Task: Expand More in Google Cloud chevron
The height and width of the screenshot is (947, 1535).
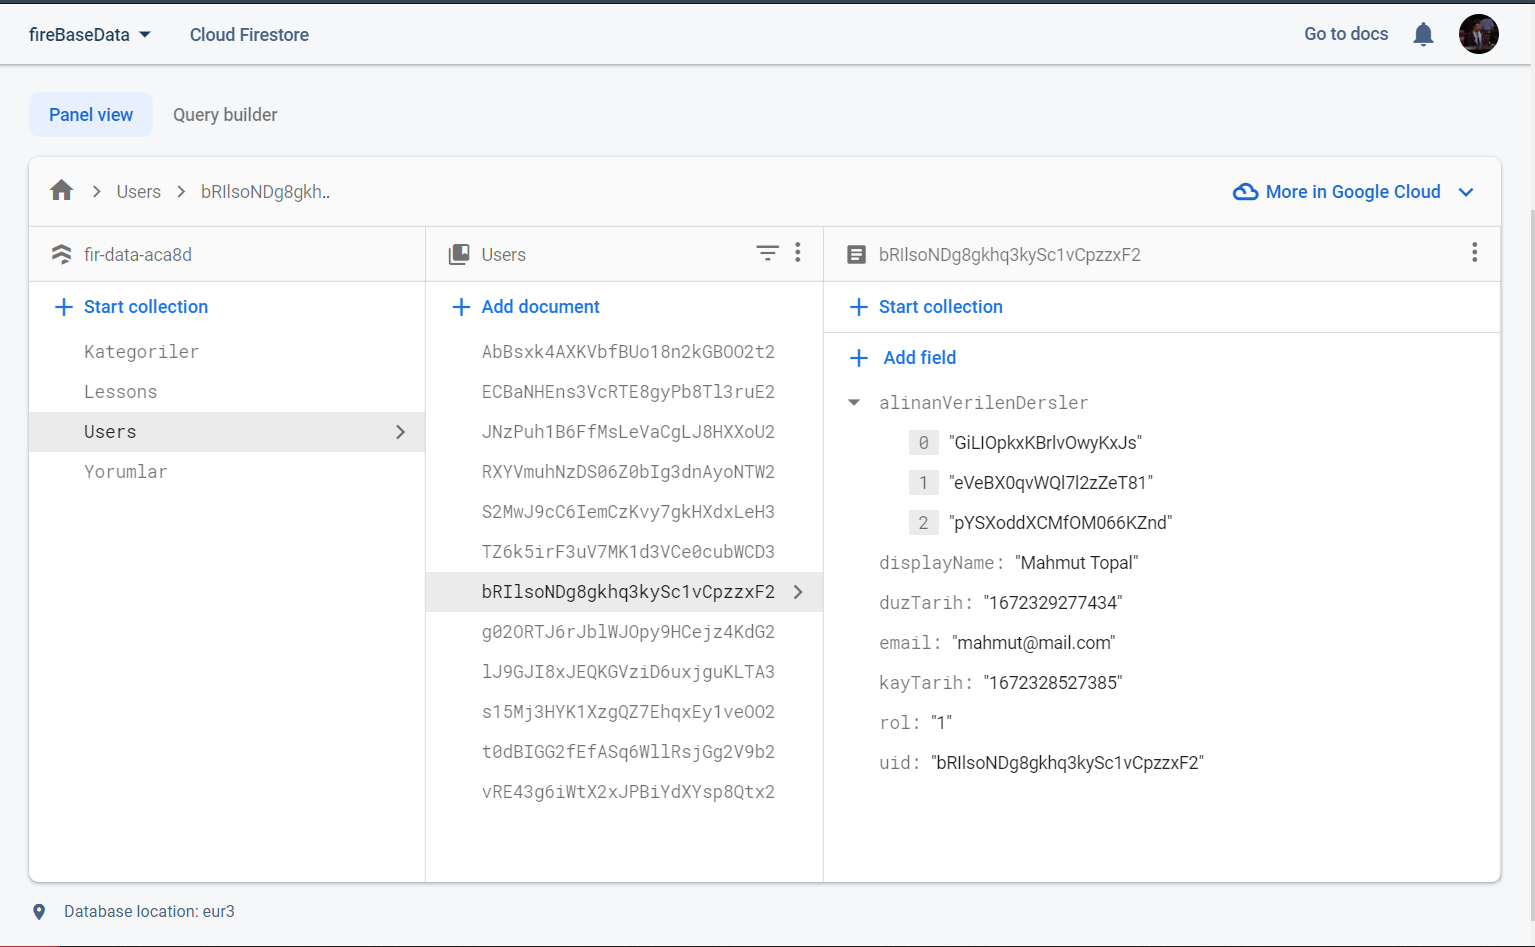Action: [1466, 192]
